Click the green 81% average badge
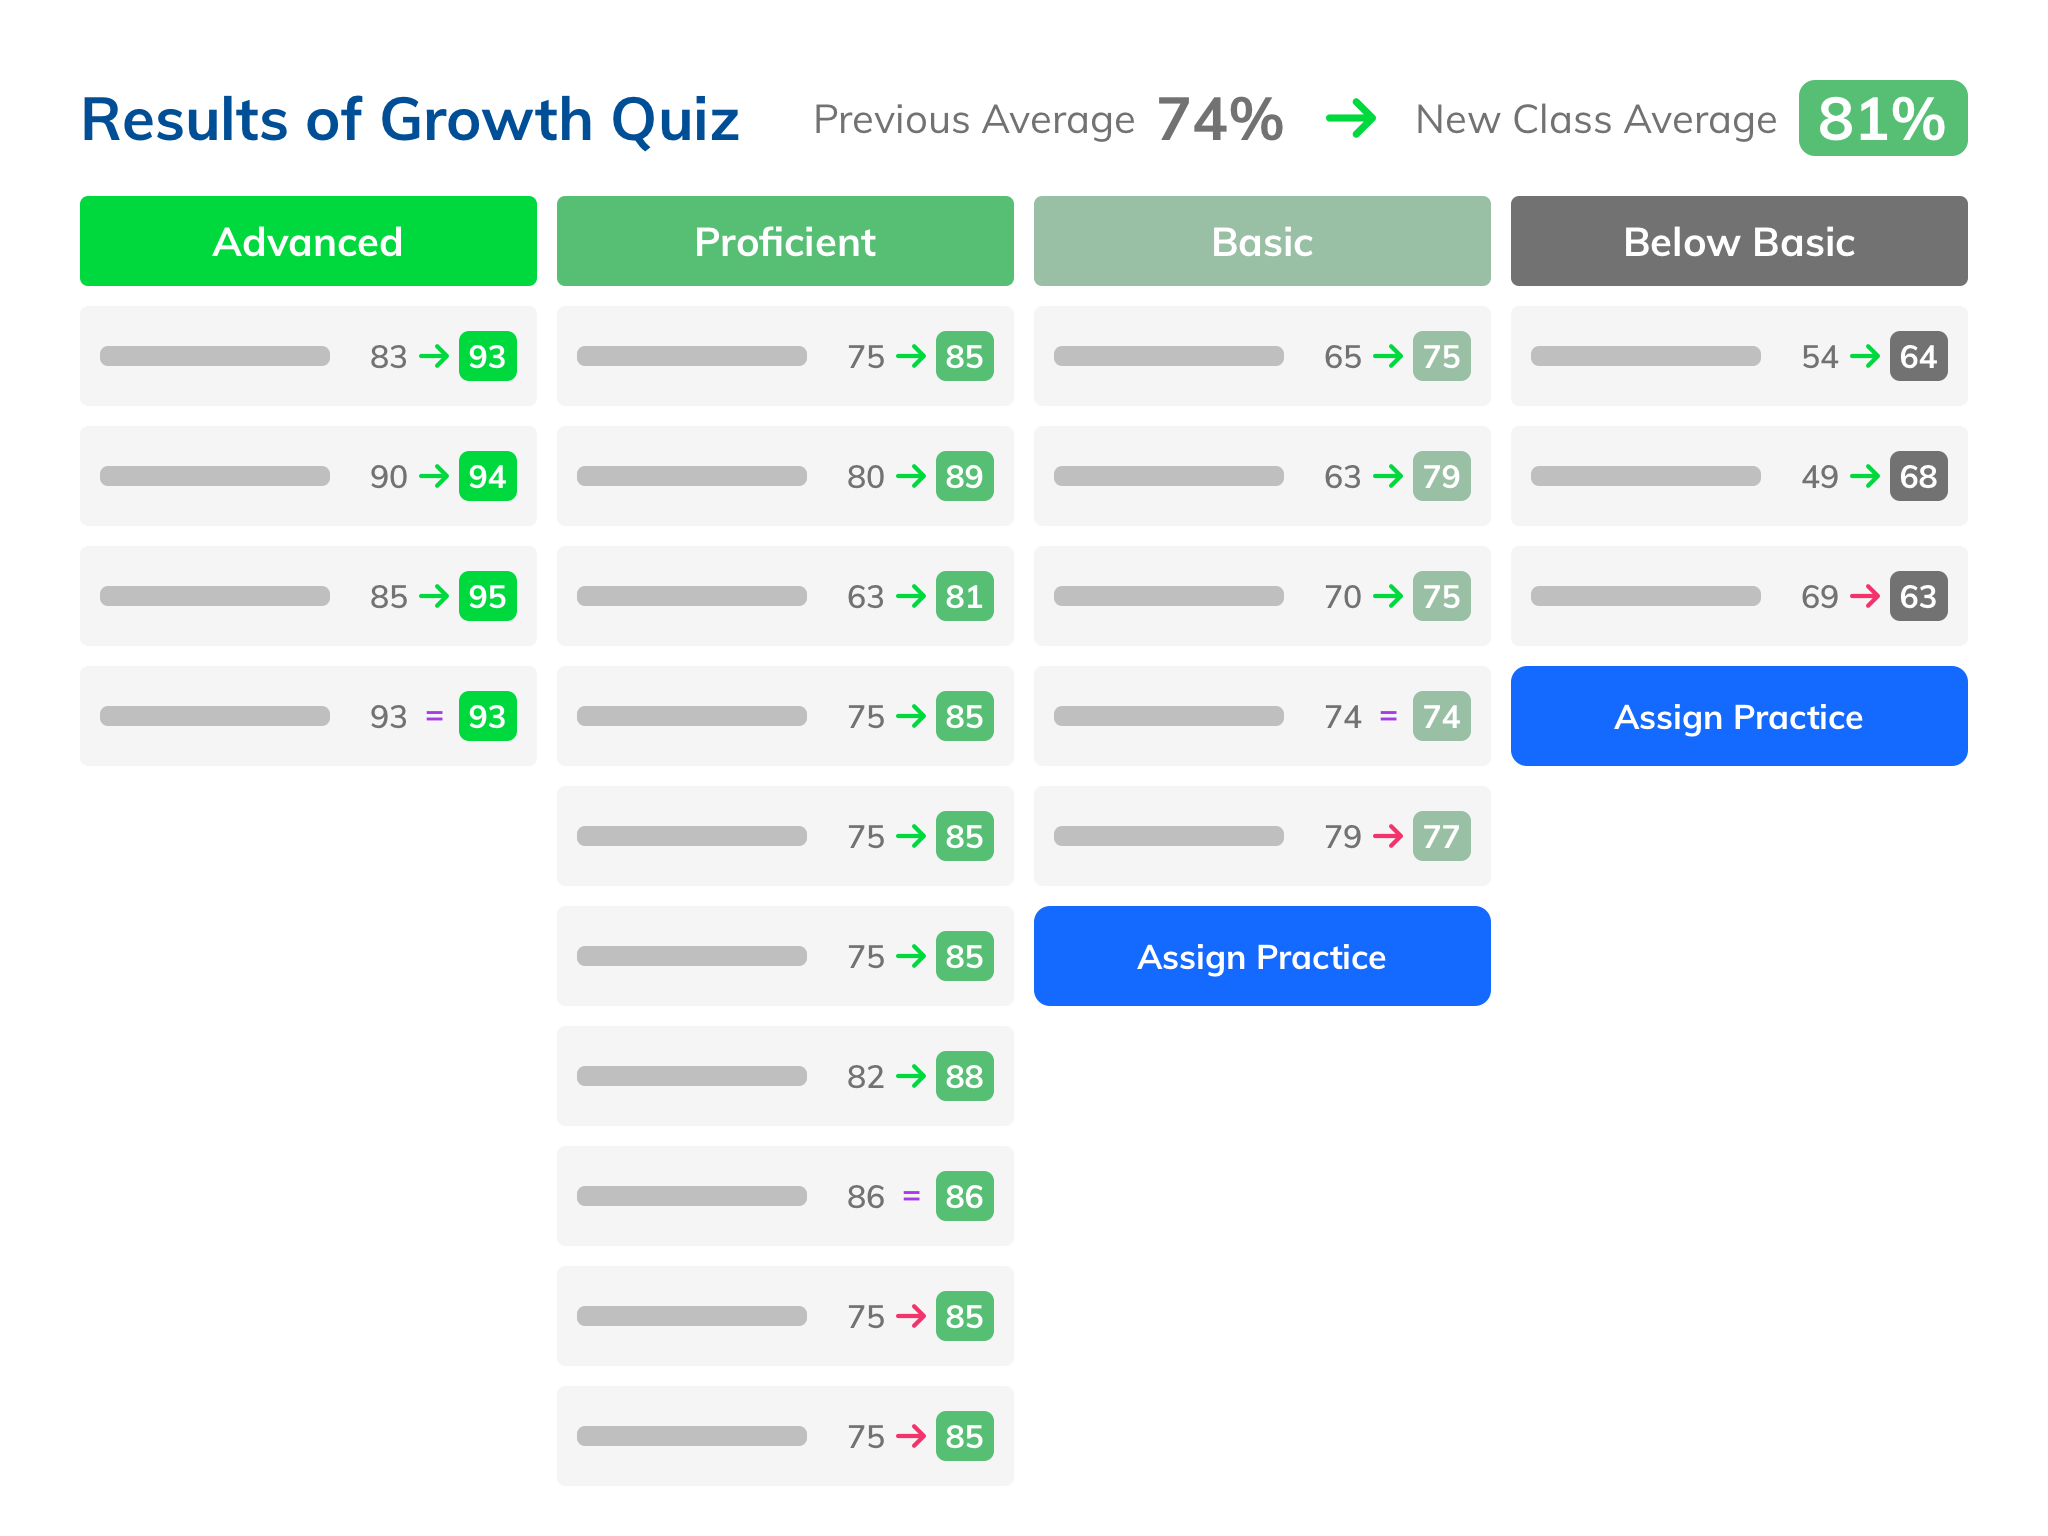 1882,119
